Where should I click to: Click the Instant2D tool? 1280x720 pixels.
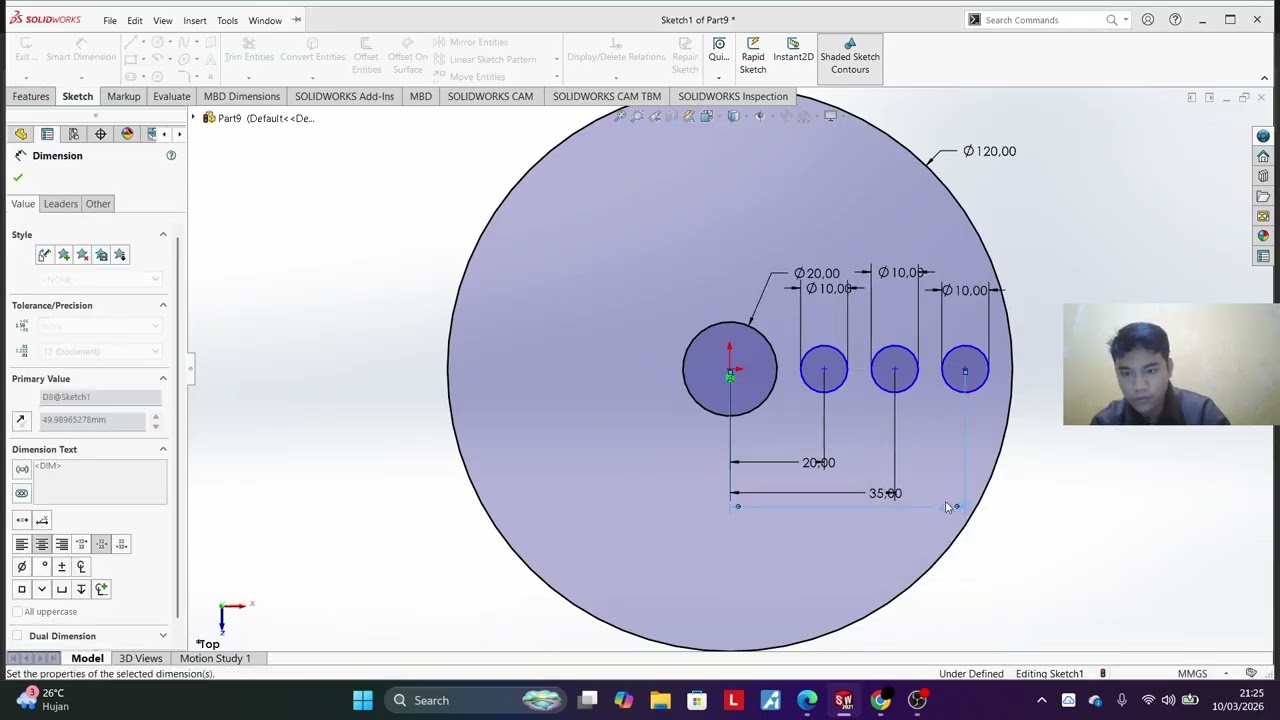tap(793, 52)
